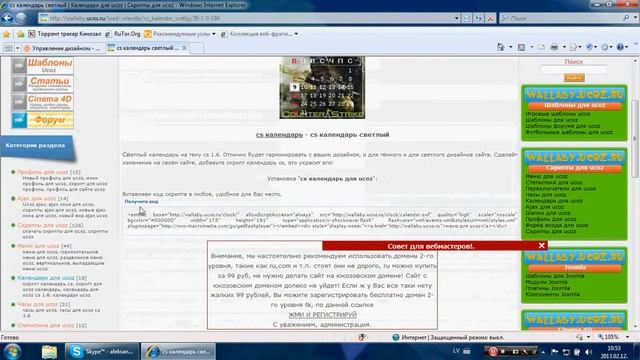Open the Шаблоны Ucoz sidebar button
The image size is (640, 360).
pyautogui.click(x=42, y=65)
